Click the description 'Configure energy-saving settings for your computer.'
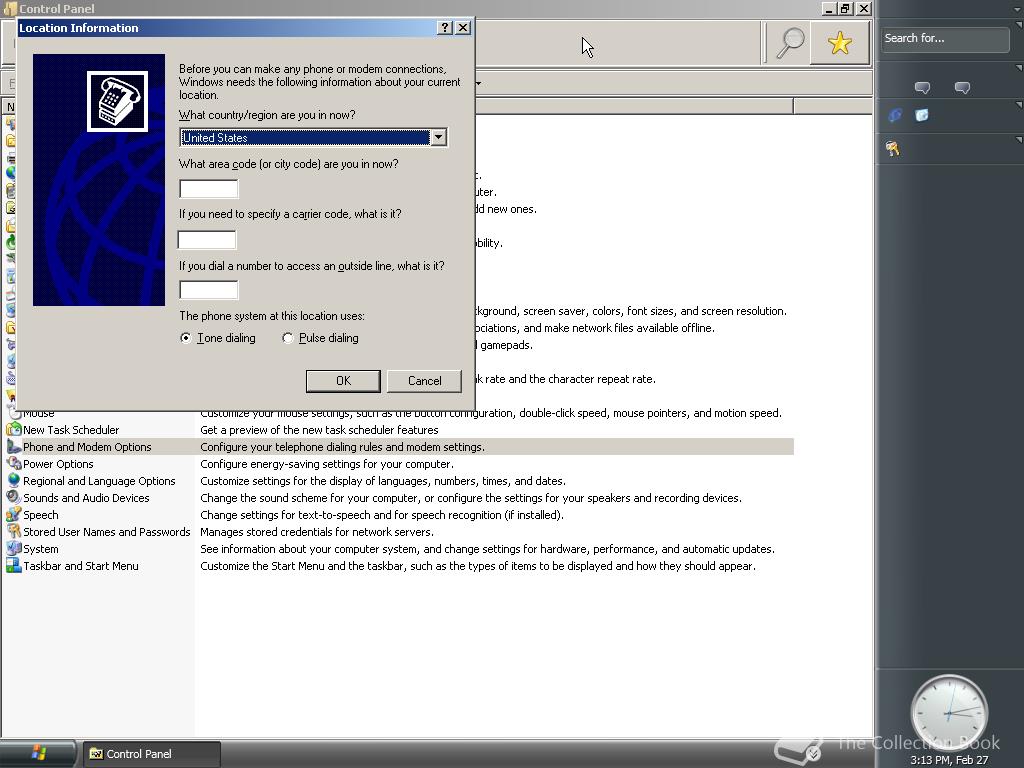 pyautogui.click(x=327, y=464)
